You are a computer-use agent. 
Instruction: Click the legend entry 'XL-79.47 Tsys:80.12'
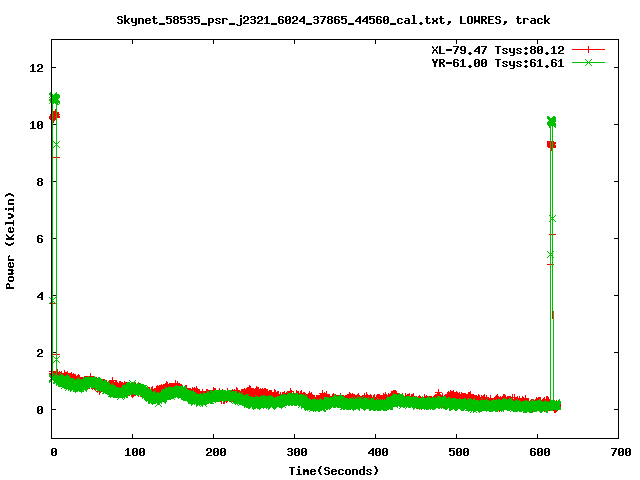[x=498, y=50]
